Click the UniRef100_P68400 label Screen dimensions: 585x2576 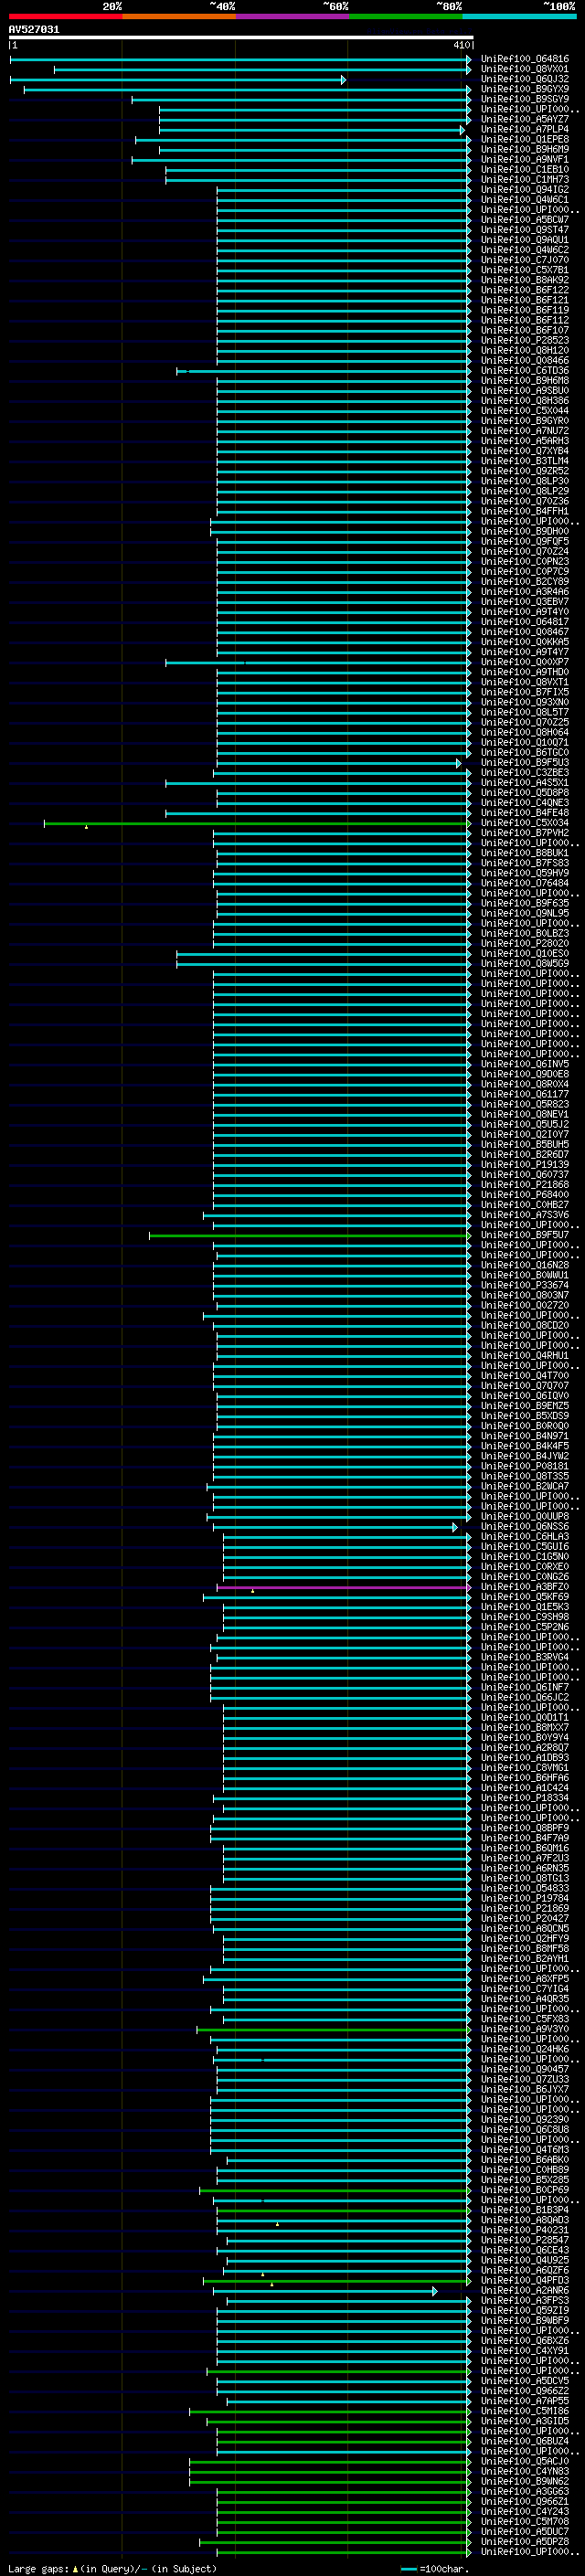(524, 1195)
